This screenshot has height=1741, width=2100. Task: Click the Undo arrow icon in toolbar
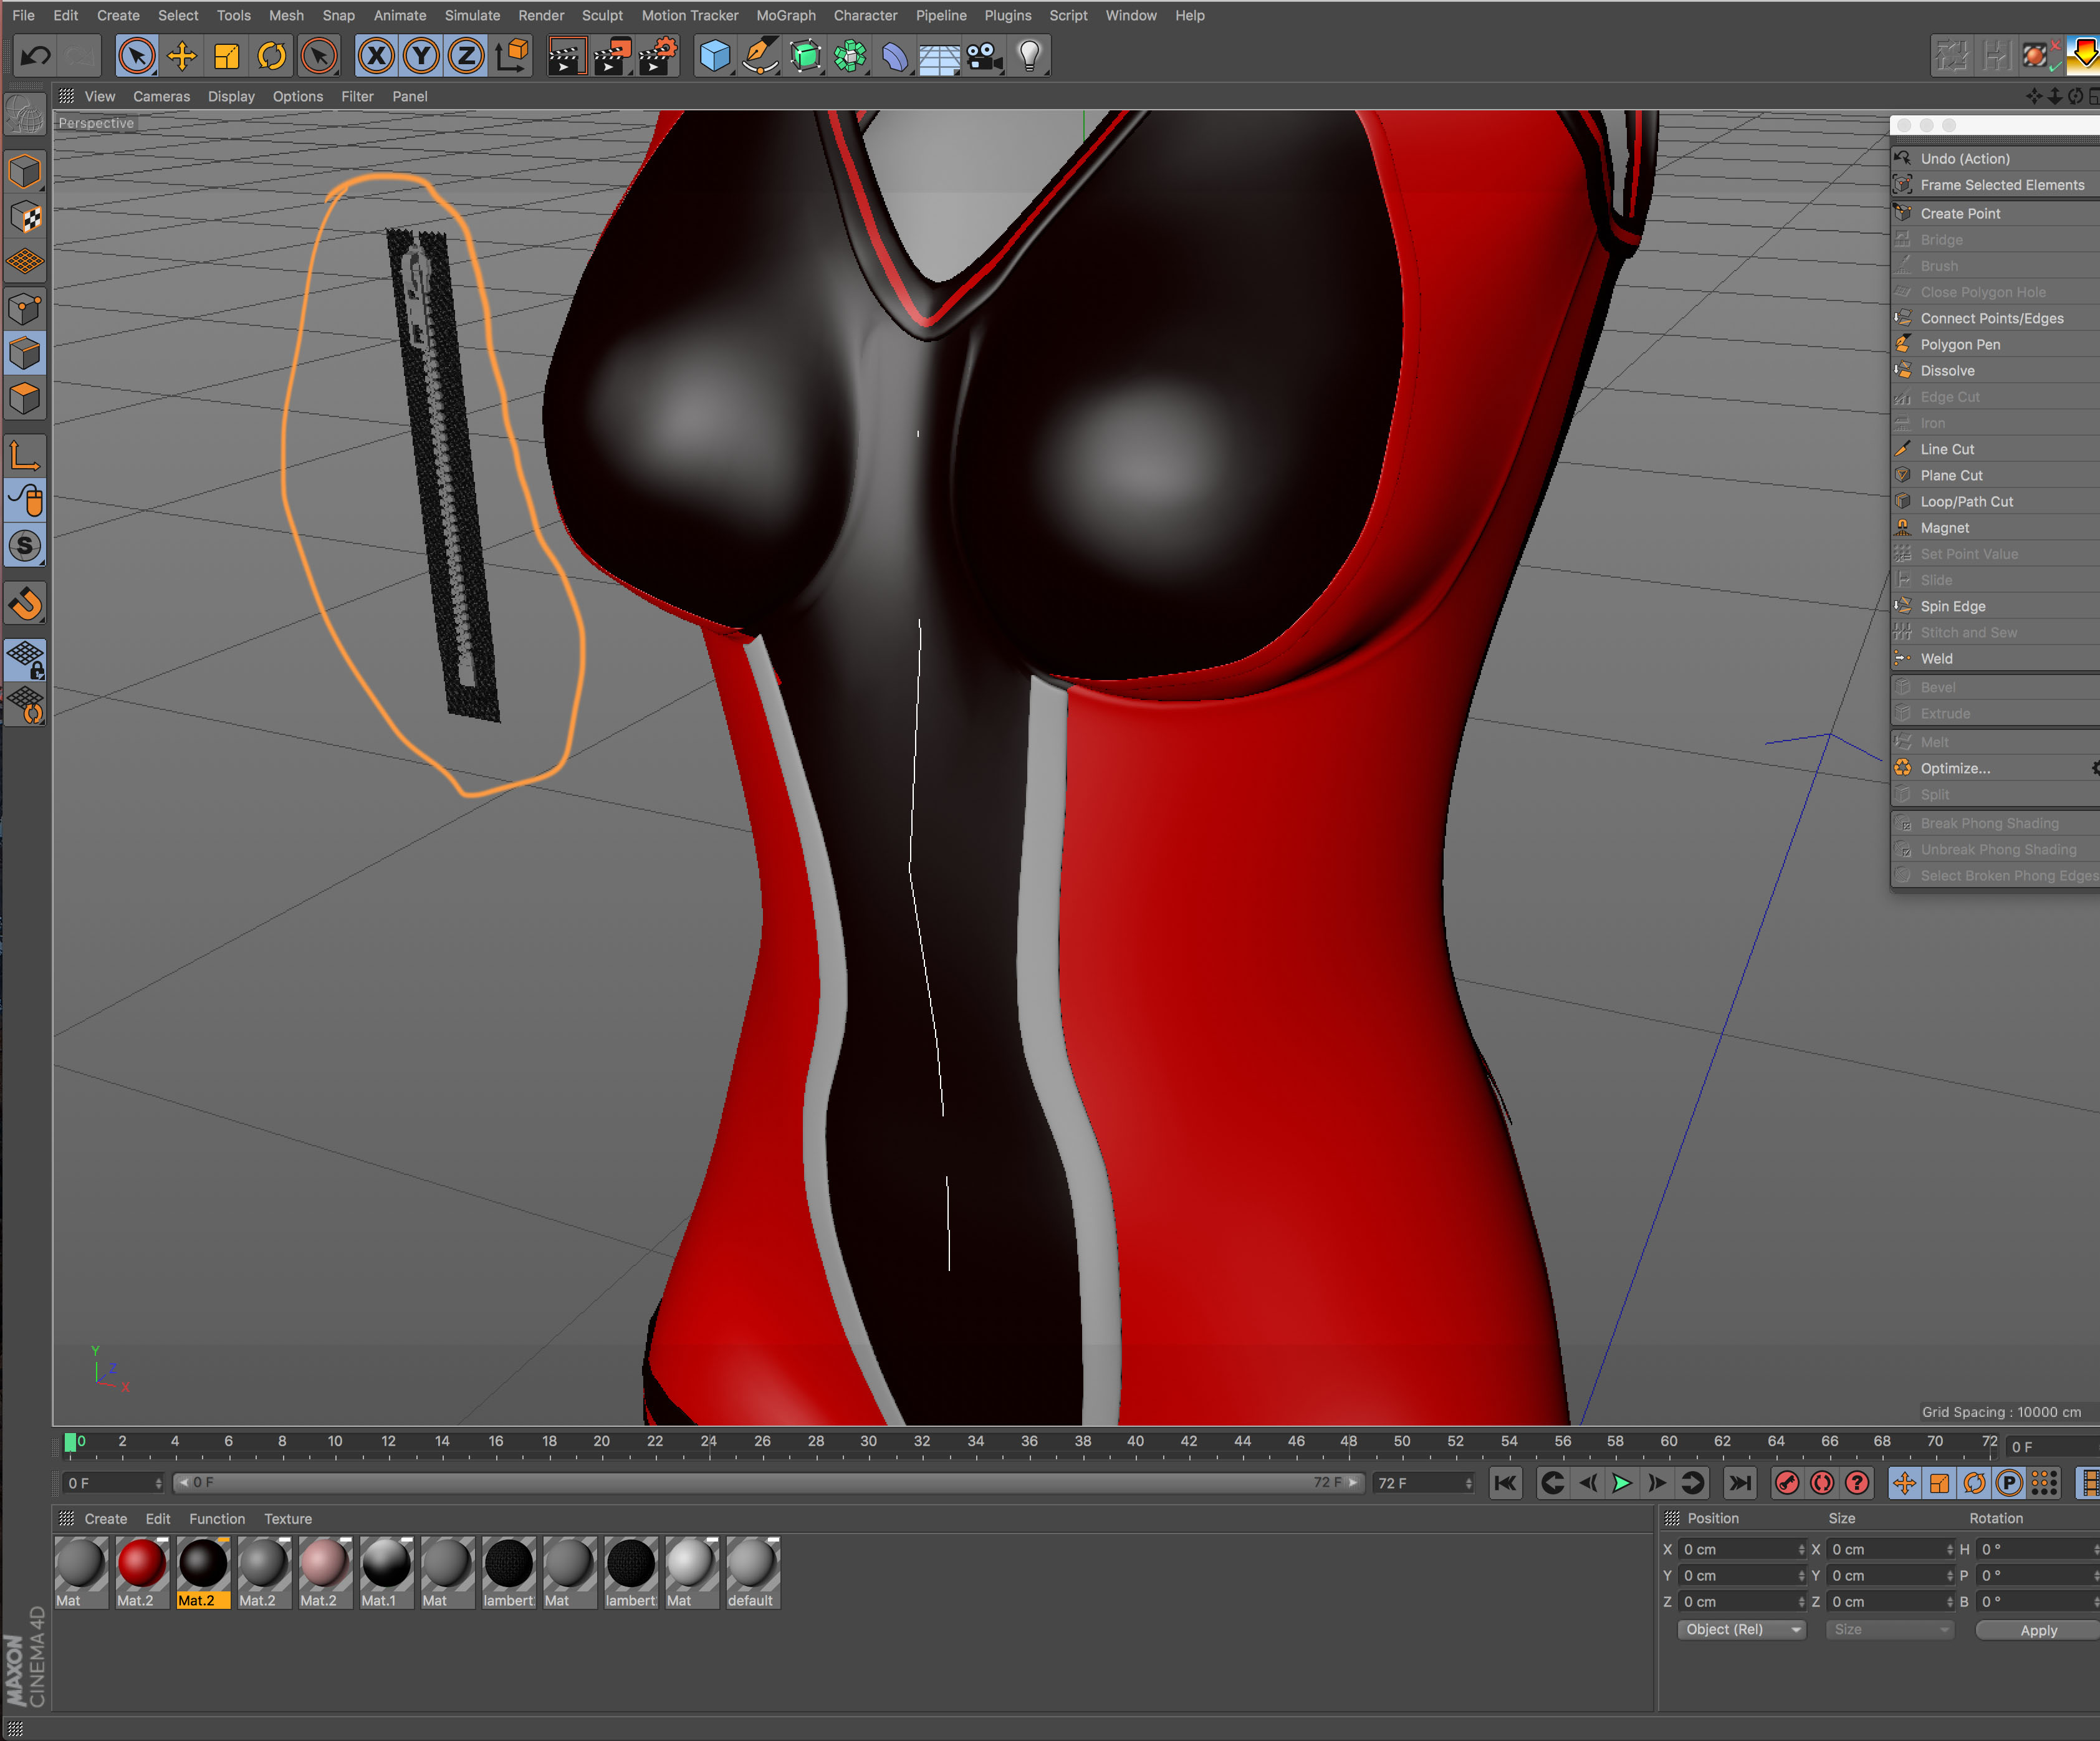36,56
